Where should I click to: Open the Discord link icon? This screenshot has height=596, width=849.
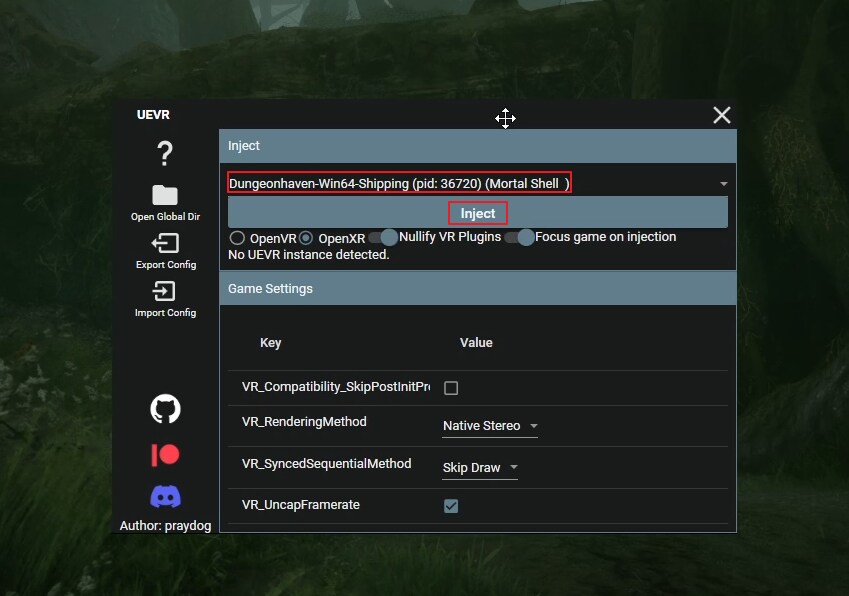coord(165,496)
